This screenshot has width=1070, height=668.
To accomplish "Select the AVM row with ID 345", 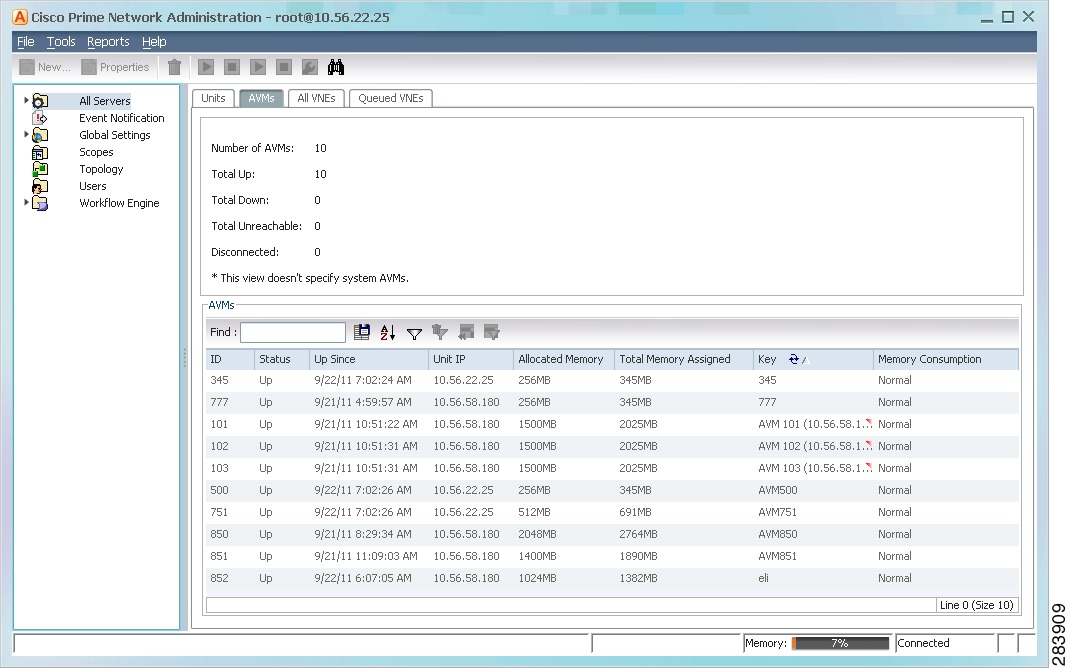I will point(612,380).
